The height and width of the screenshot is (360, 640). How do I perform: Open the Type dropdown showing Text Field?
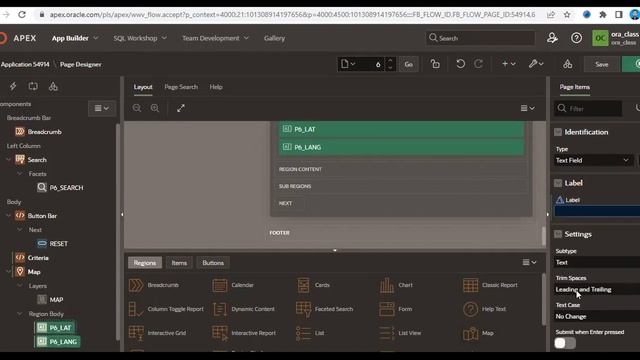[593, 160]
